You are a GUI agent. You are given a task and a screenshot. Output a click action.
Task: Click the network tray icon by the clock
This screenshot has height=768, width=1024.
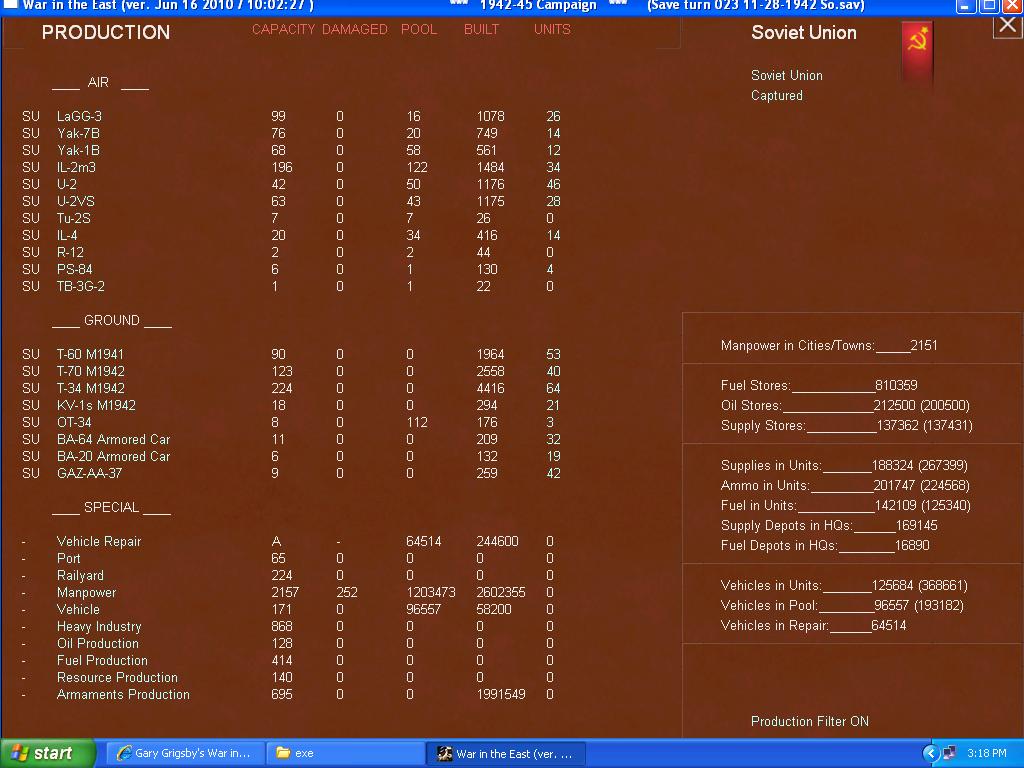[x=949, y=753]
